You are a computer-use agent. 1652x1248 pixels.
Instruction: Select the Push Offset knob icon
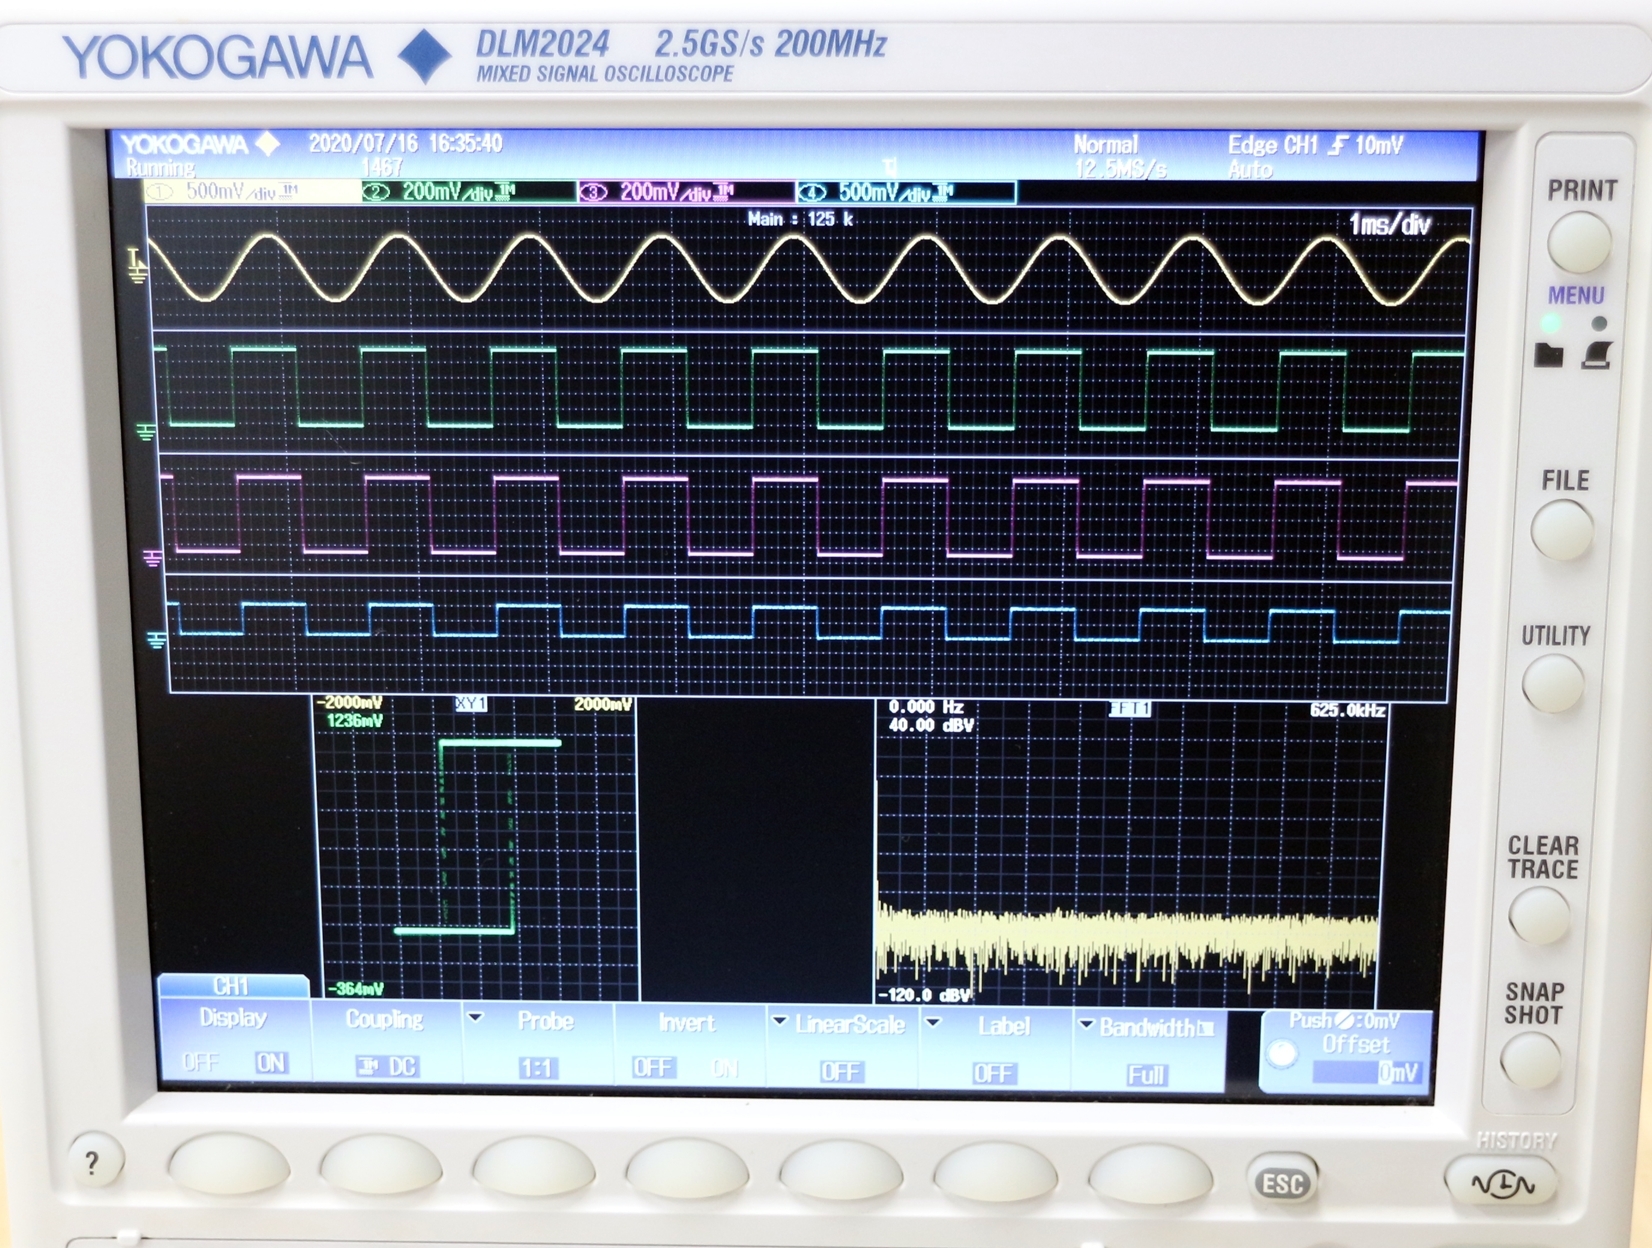tap(1282, 1054)
